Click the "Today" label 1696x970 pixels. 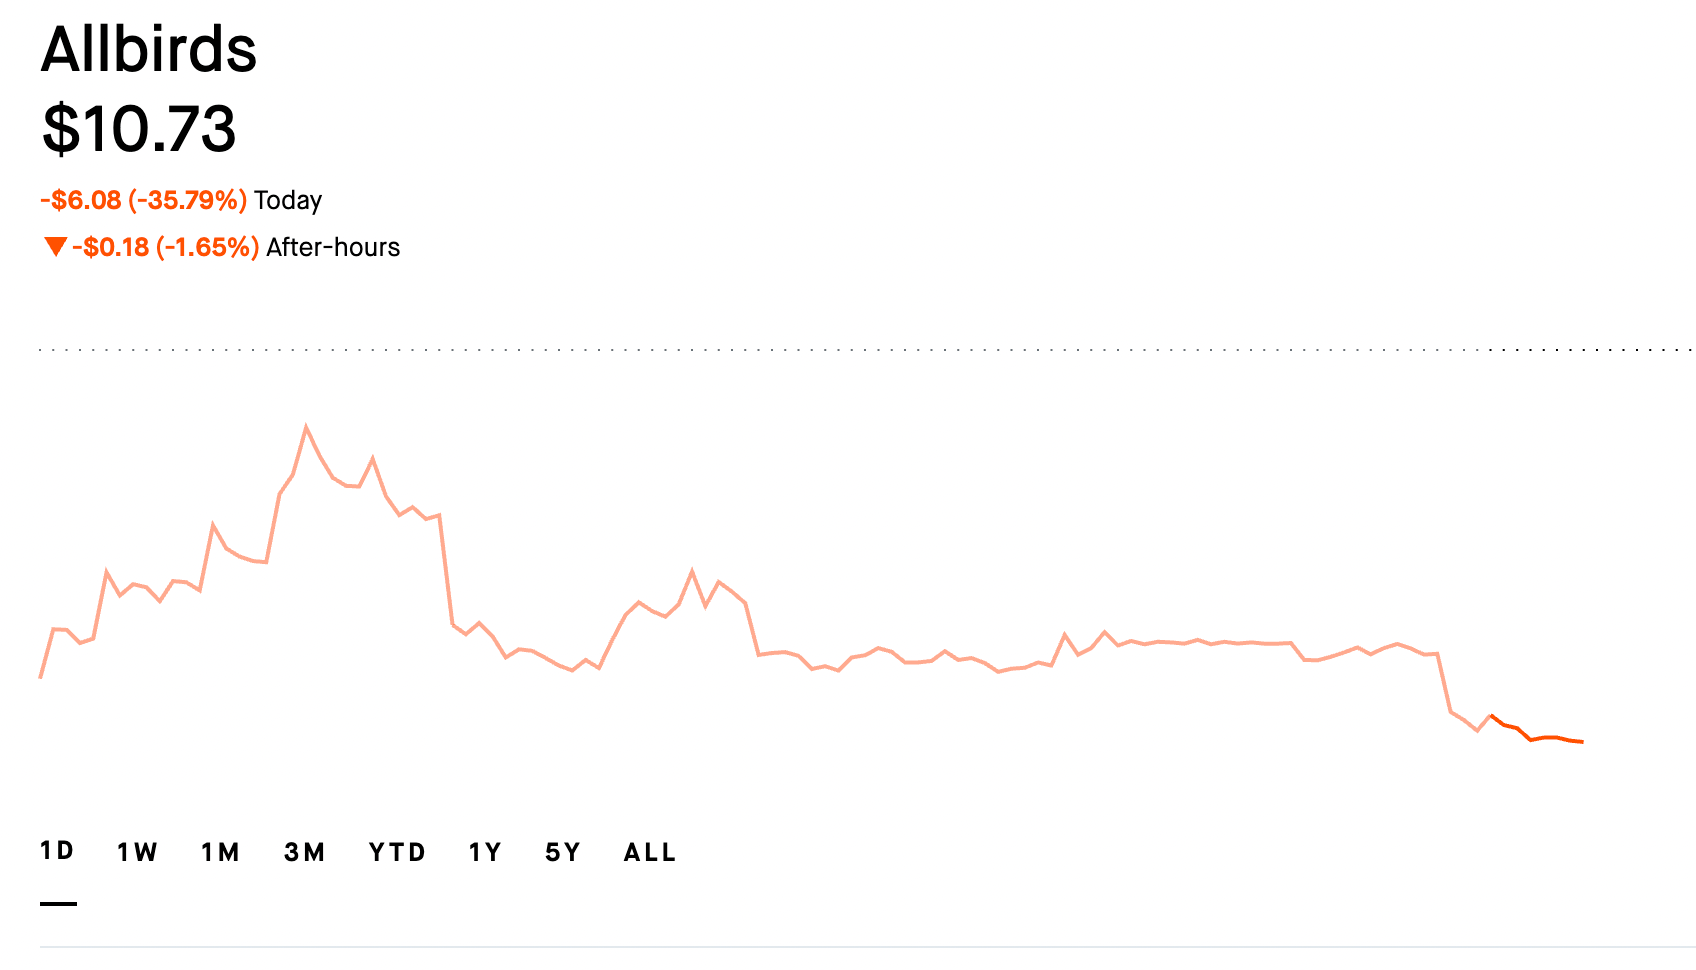coord(288,200)
